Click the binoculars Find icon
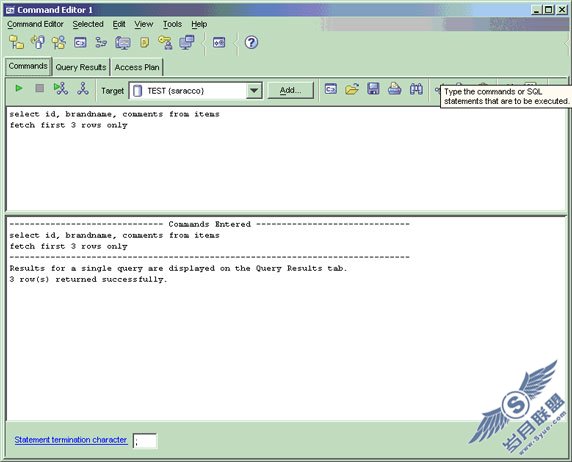This screenshot has width=572, height=462. click(416, 89)
